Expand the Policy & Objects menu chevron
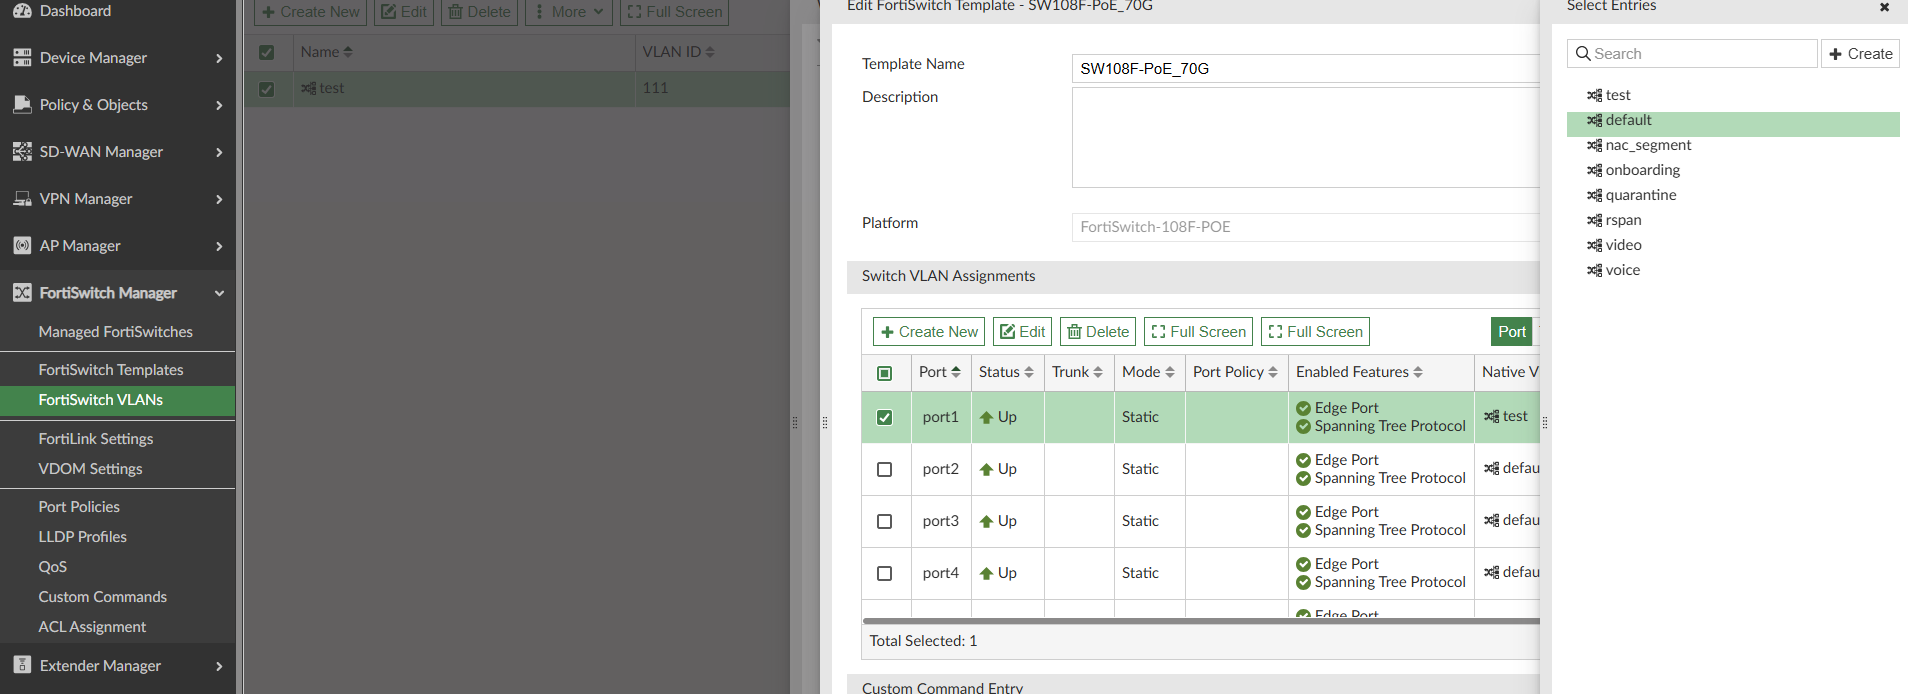 219,105
